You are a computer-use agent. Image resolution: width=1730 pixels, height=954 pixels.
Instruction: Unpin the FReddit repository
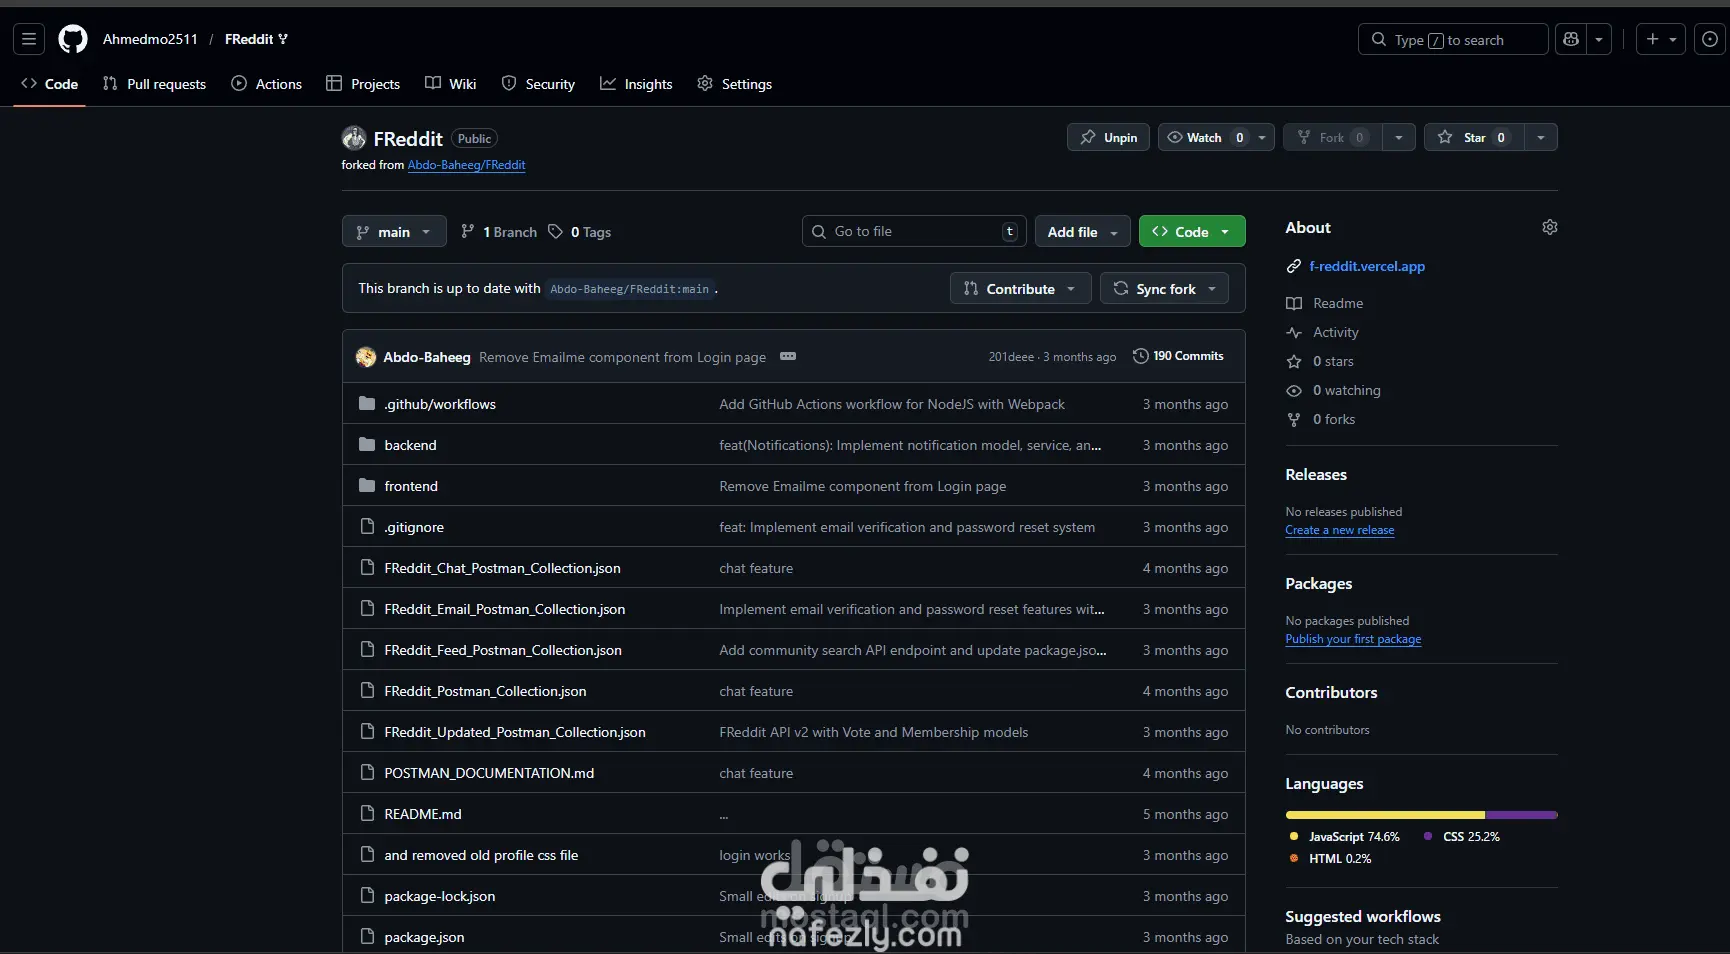(1108, 137)
